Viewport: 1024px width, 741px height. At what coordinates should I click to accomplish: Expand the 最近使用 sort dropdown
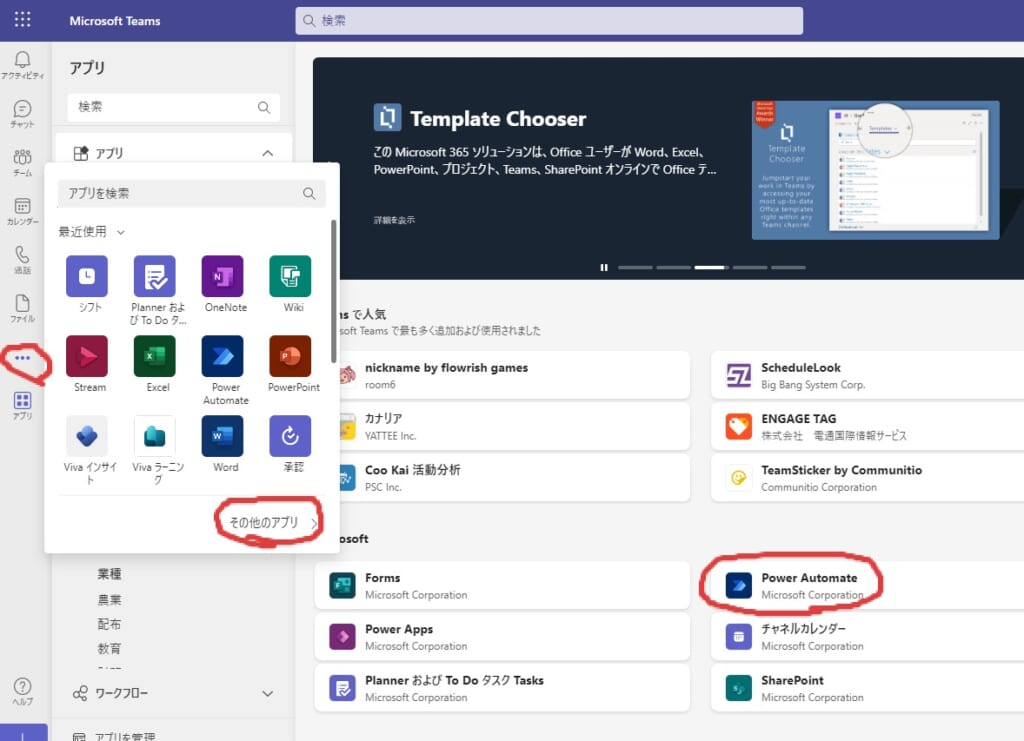coord(92,232)
